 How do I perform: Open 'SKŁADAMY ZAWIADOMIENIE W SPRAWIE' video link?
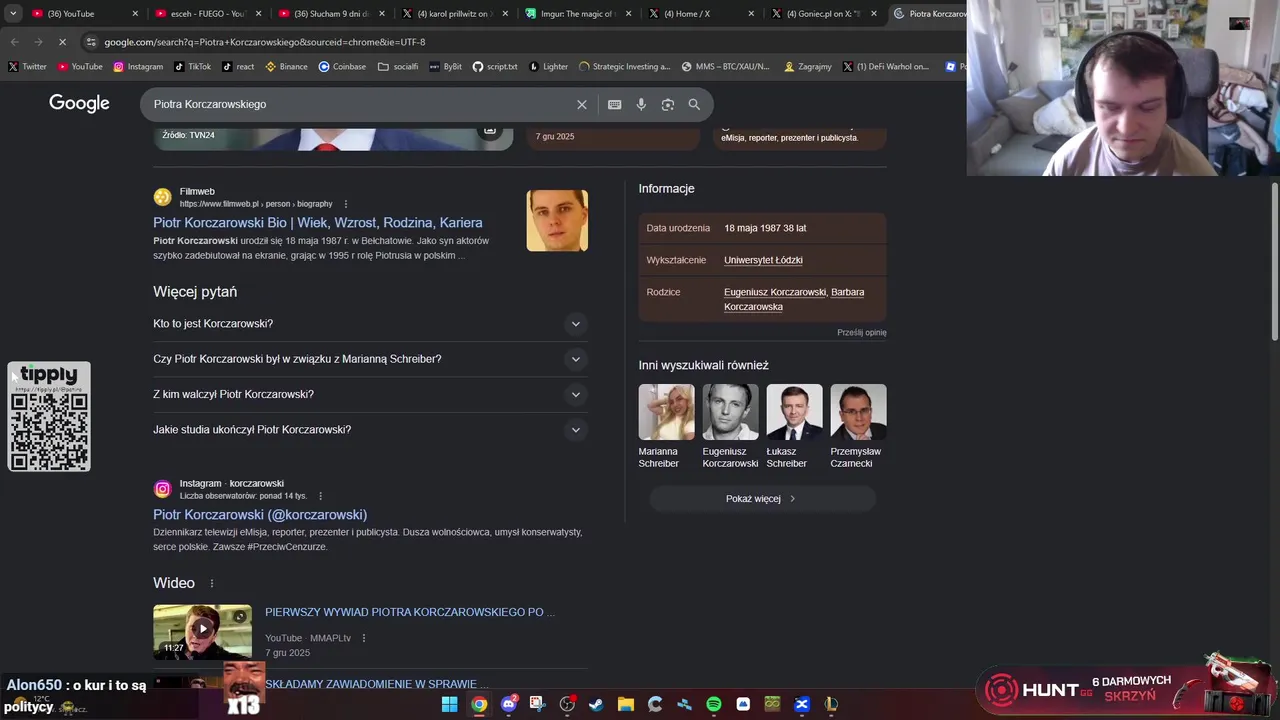[377, 685]
